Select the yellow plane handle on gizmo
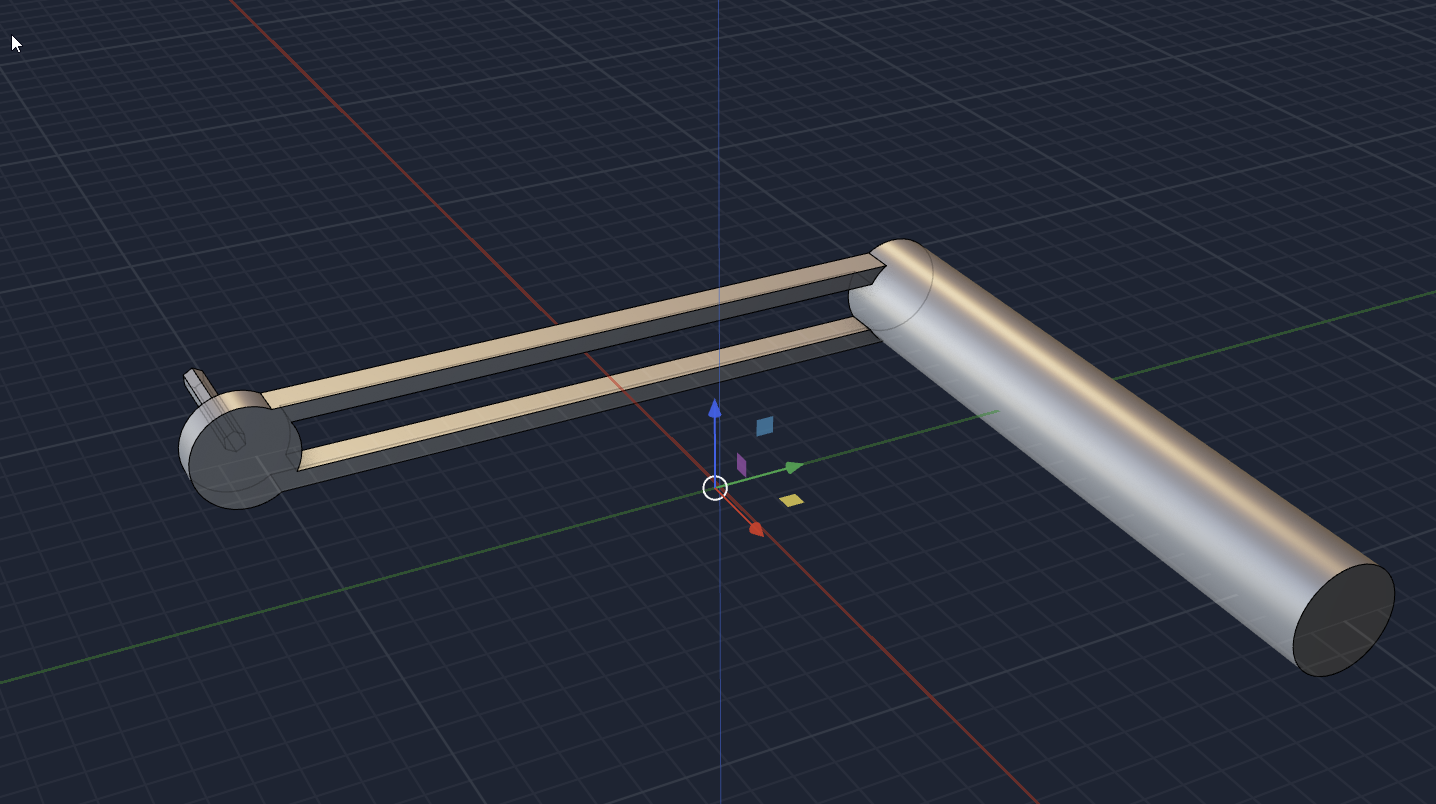 click(x=791, y=500)
